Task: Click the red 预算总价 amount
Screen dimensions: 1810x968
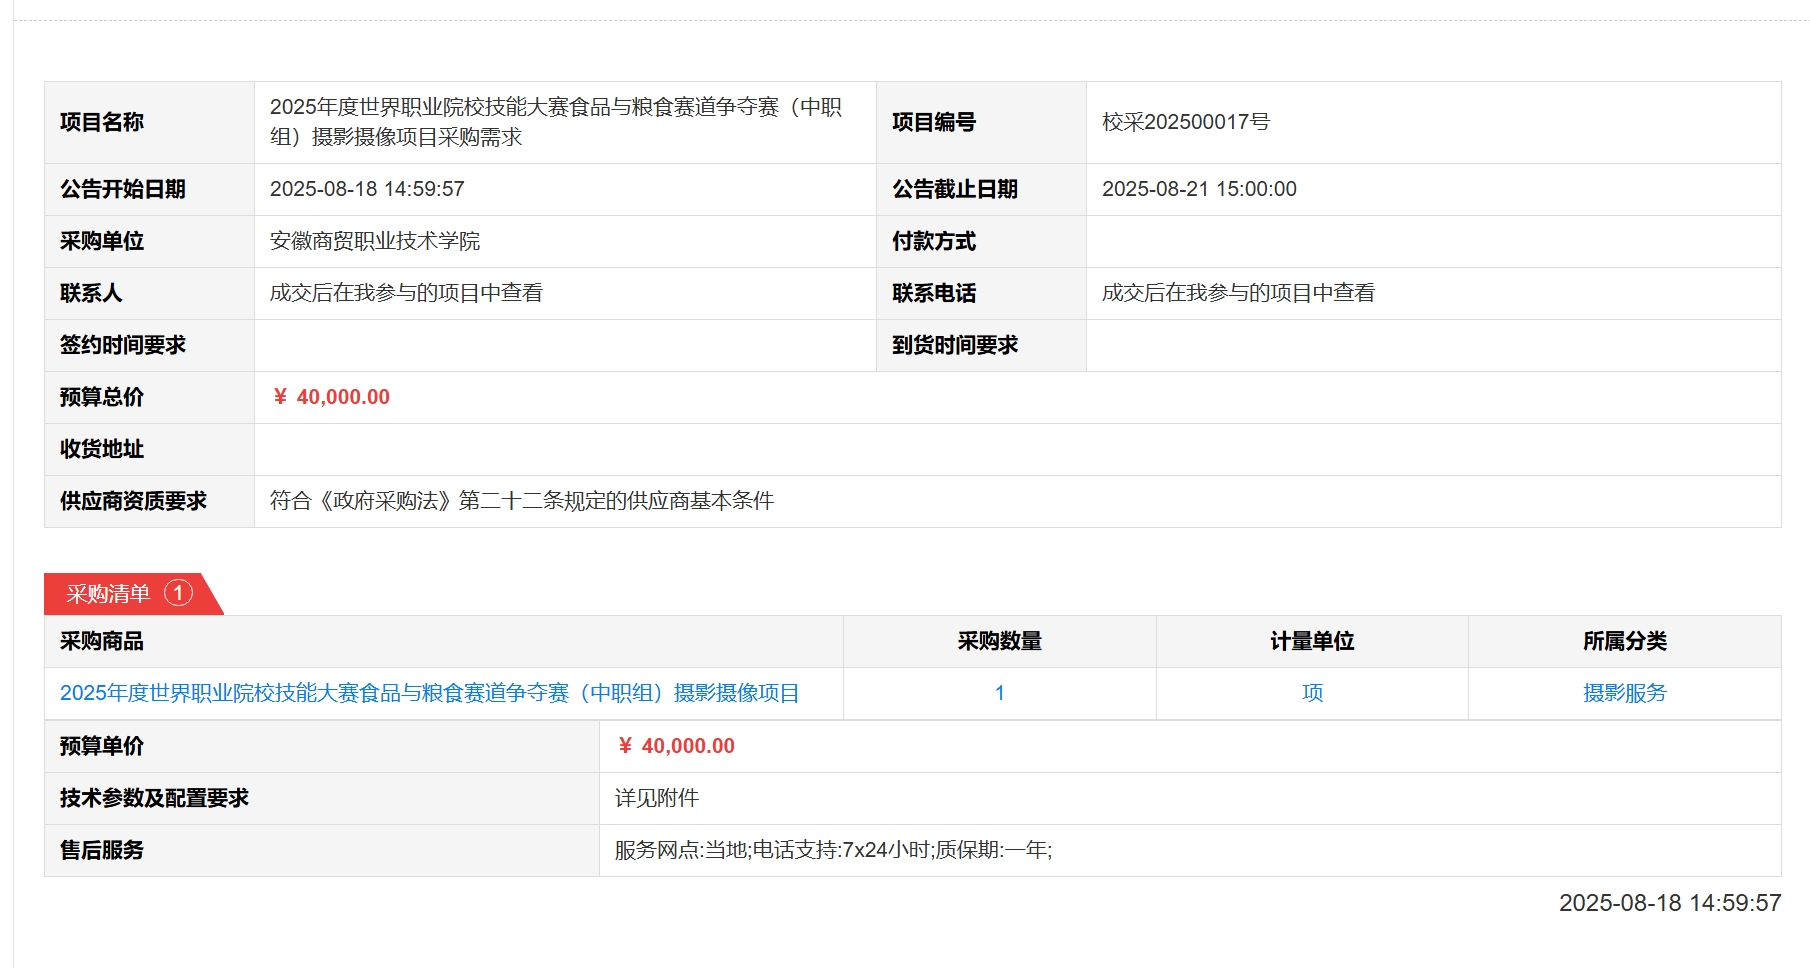Action: click(x=331, y=397)
